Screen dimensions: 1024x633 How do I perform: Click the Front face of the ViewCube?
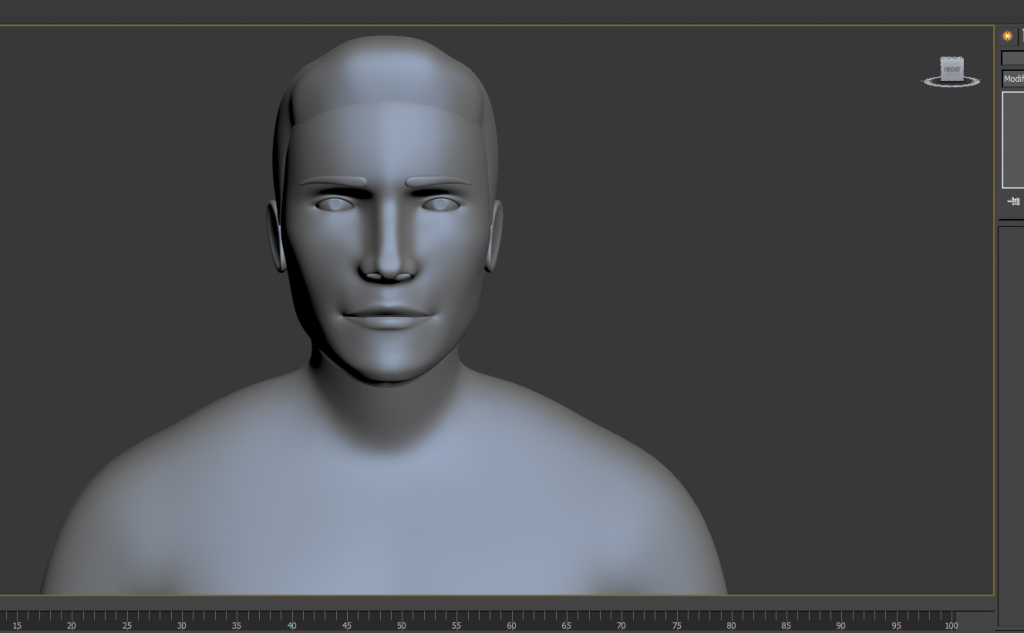[951, 69]
